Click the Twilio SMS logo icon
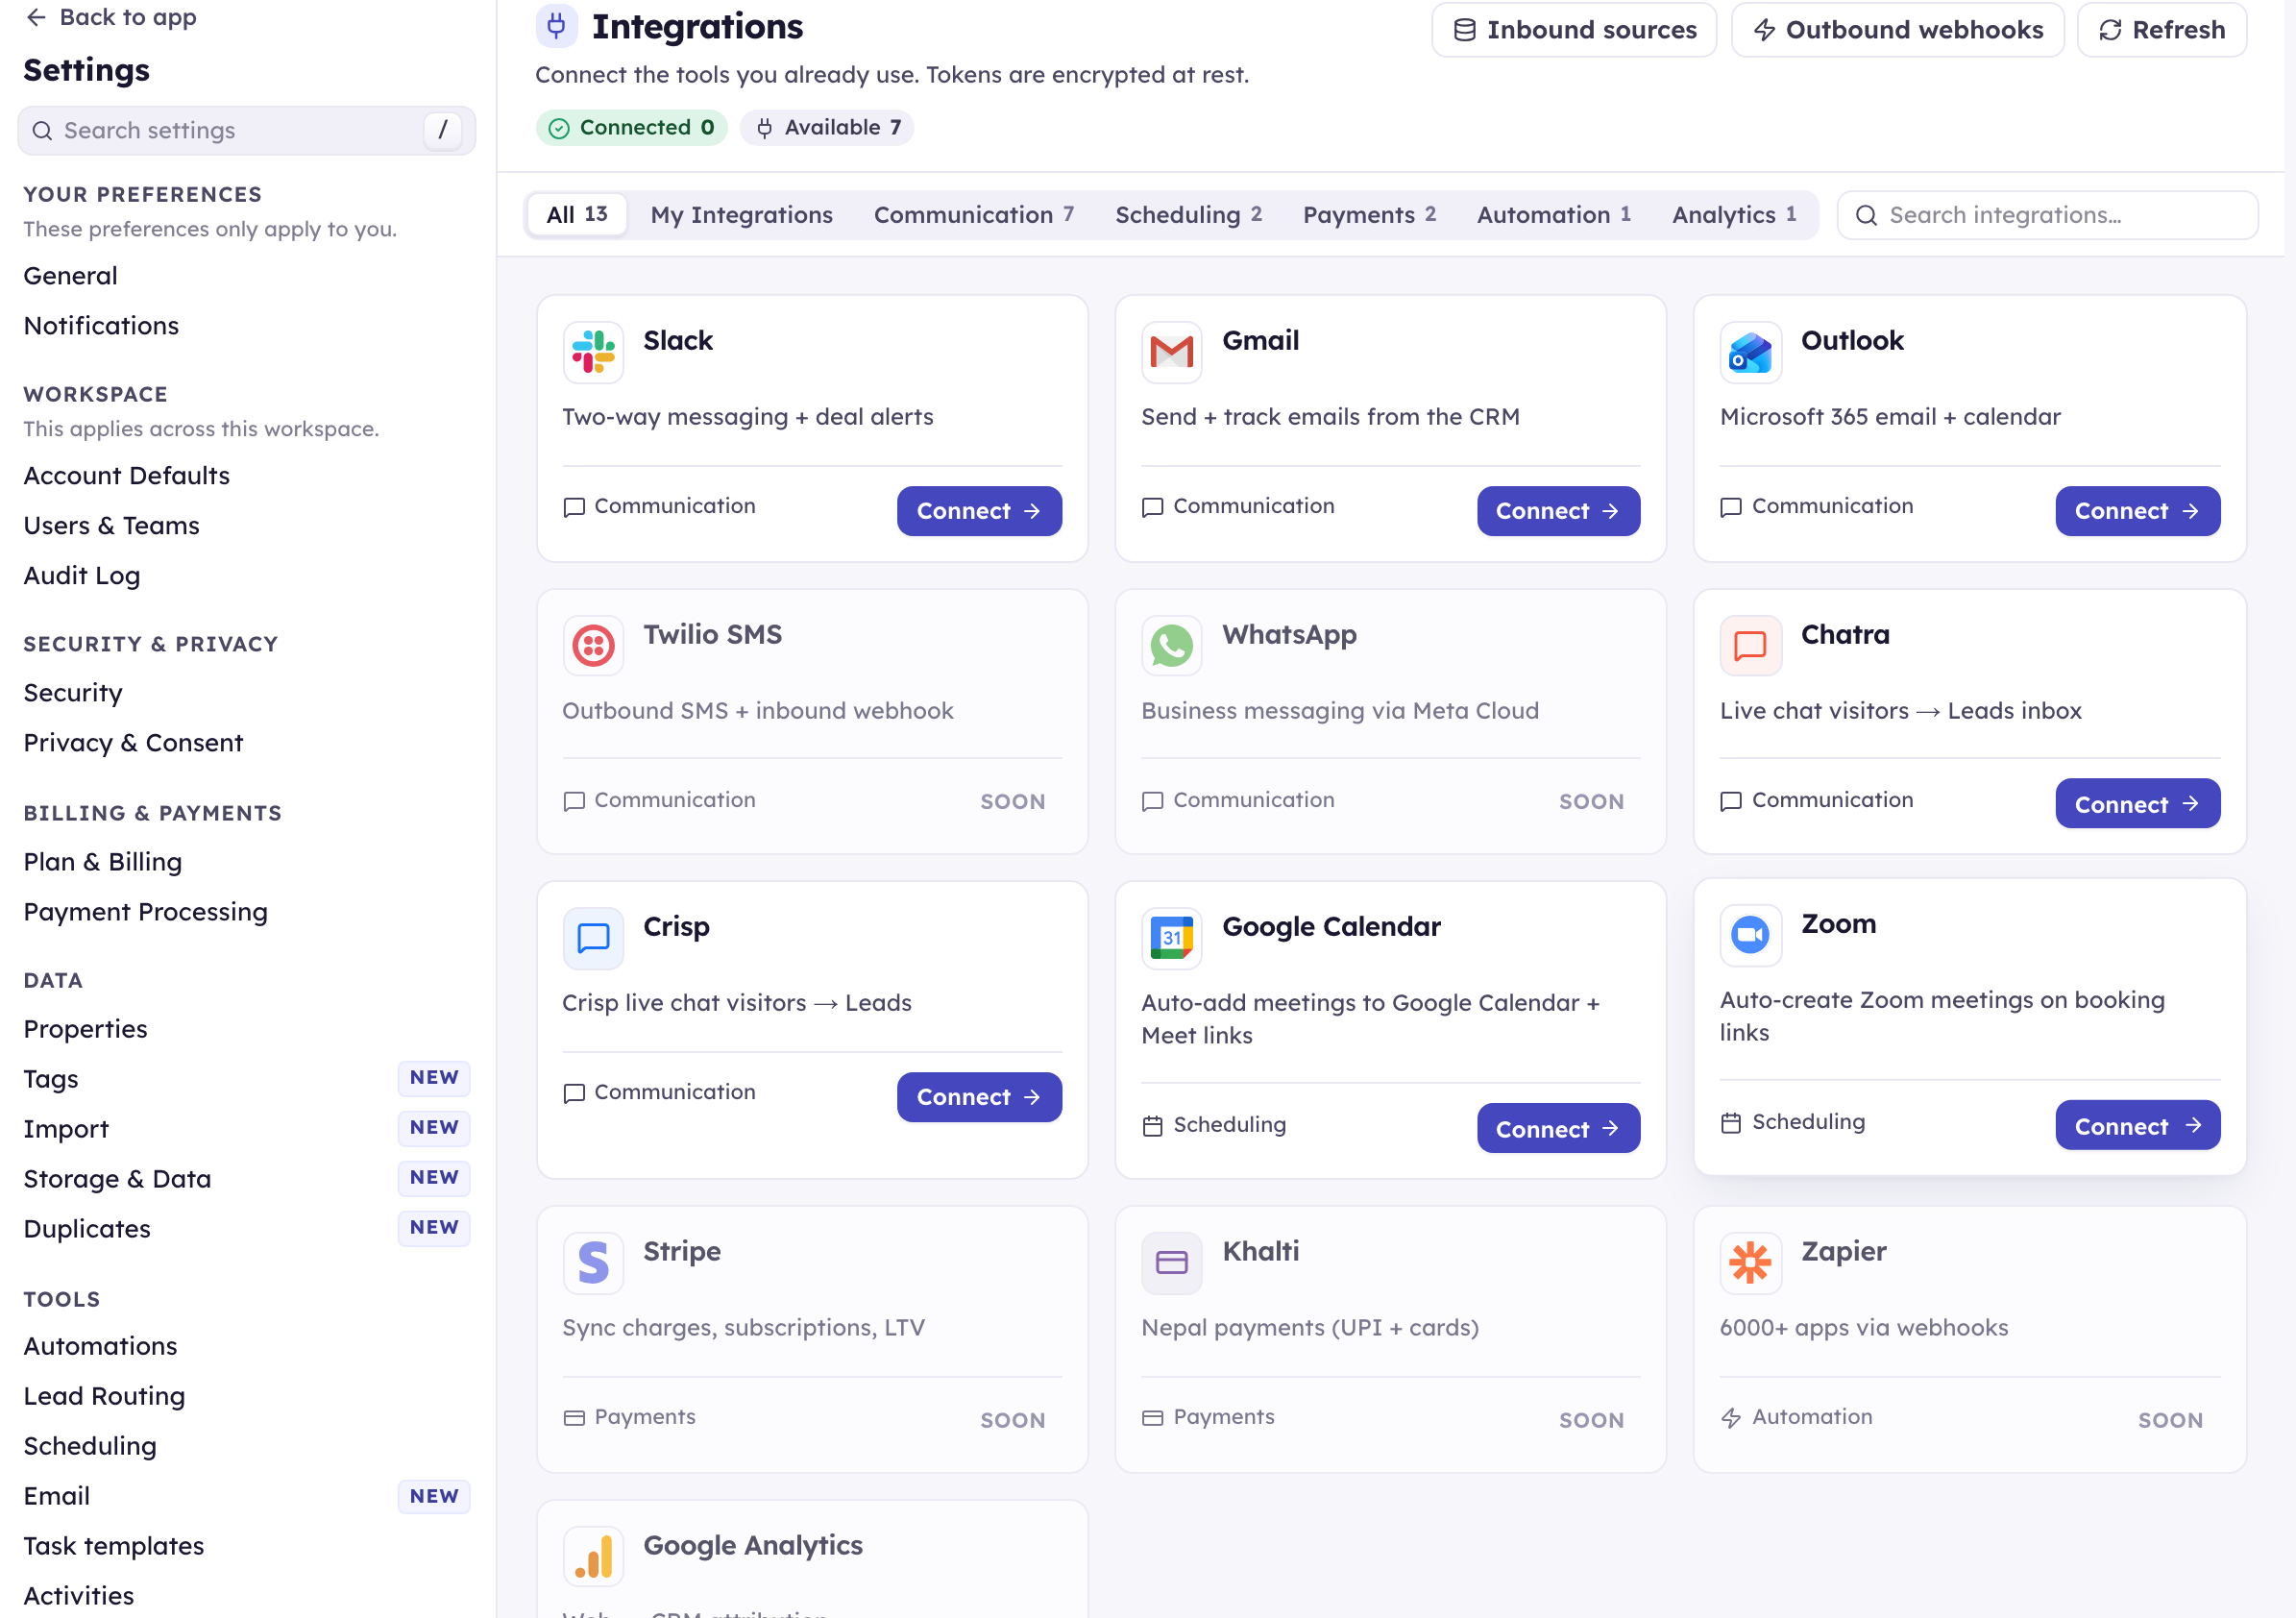This screenshot has width=2296, height=1618. (593, 646)
